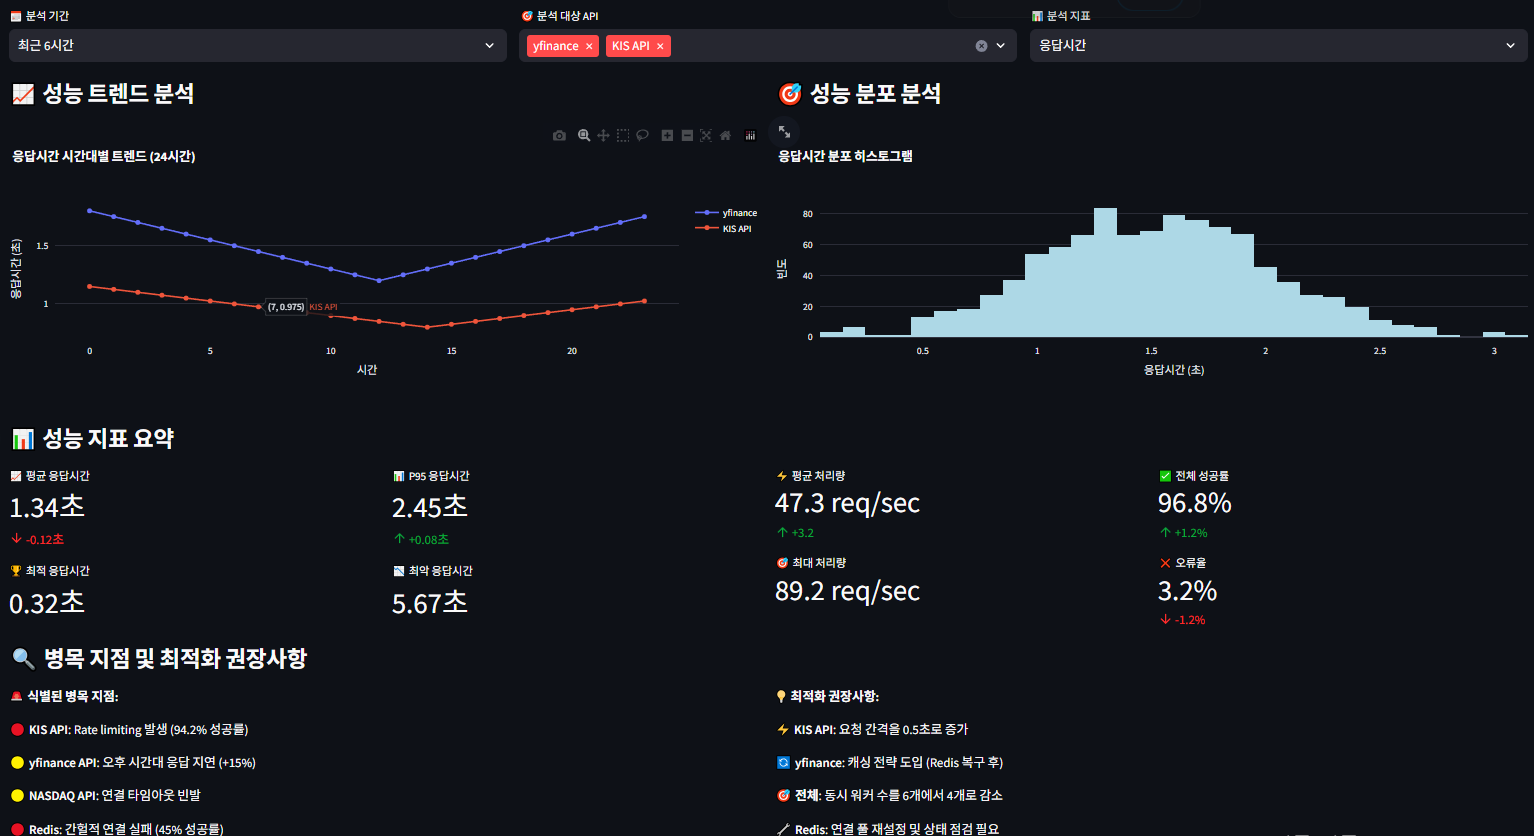Expand the 분석 대상 API multiselect arrow
Screen dimensions: 1534x836
click(1001, 46)
